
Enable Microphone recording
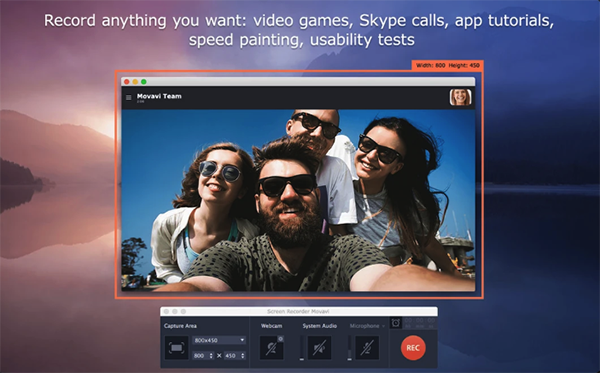pos(367,348)
